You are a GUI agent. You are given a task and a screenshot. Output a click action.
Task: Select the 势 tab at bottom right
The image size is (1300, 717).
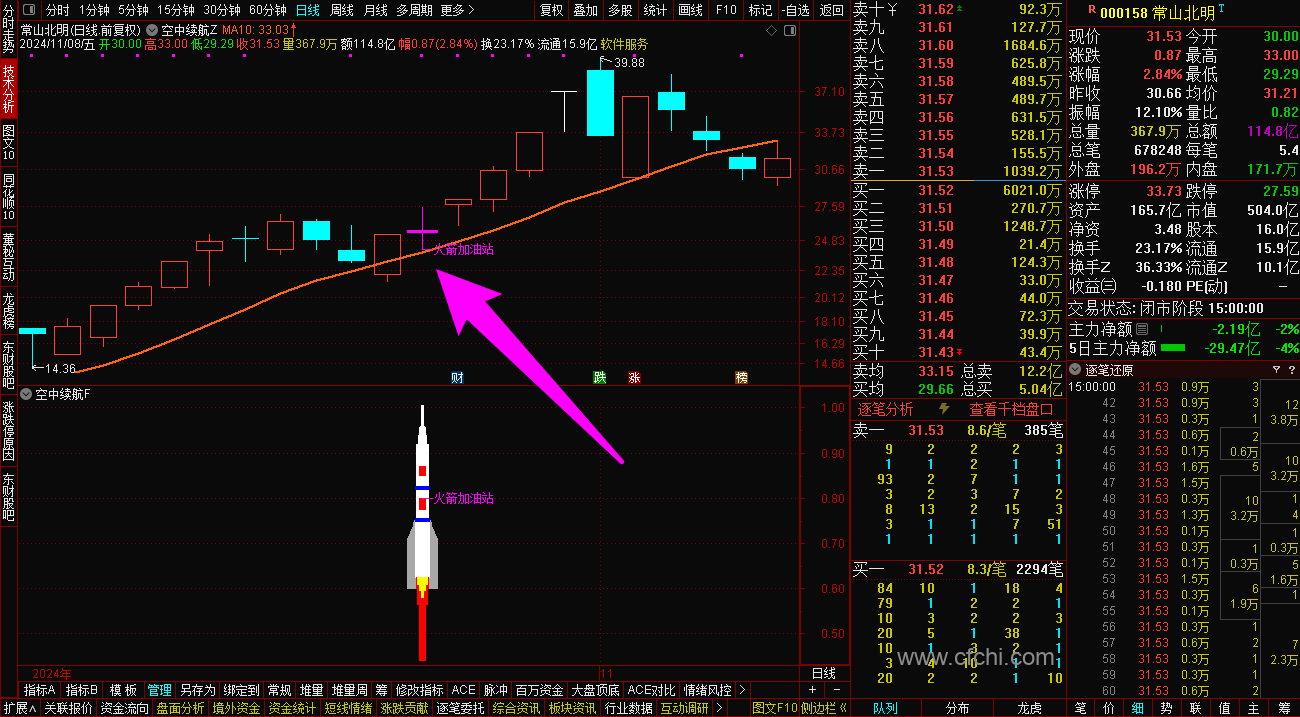click(1167, 708)
